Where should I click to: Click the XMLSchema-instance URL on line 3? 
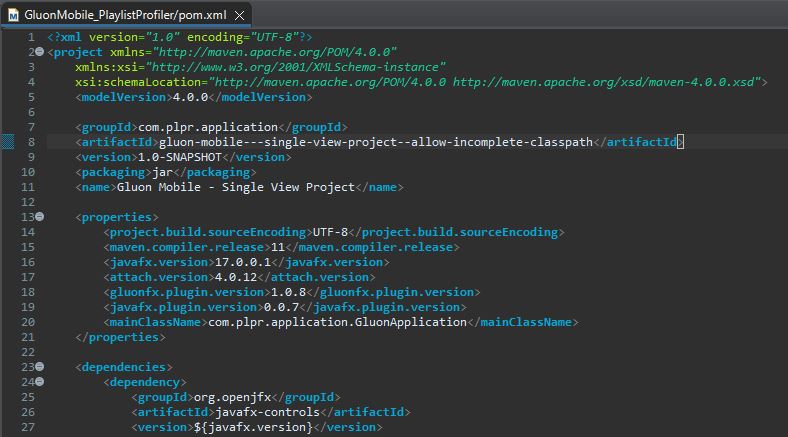point(296,67)
